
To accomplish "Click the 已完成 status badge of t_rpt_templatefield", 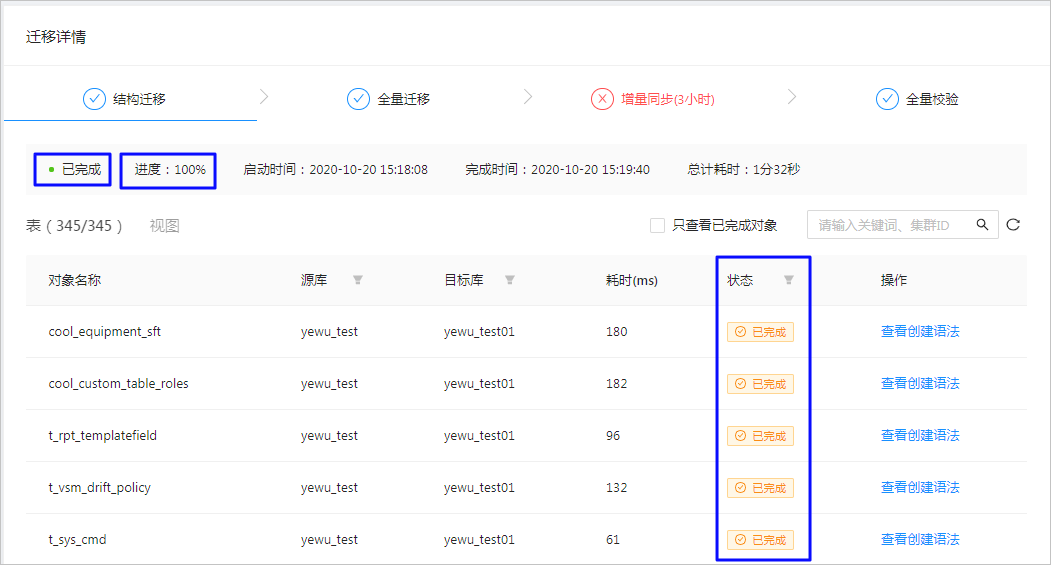I will [760, 436].
